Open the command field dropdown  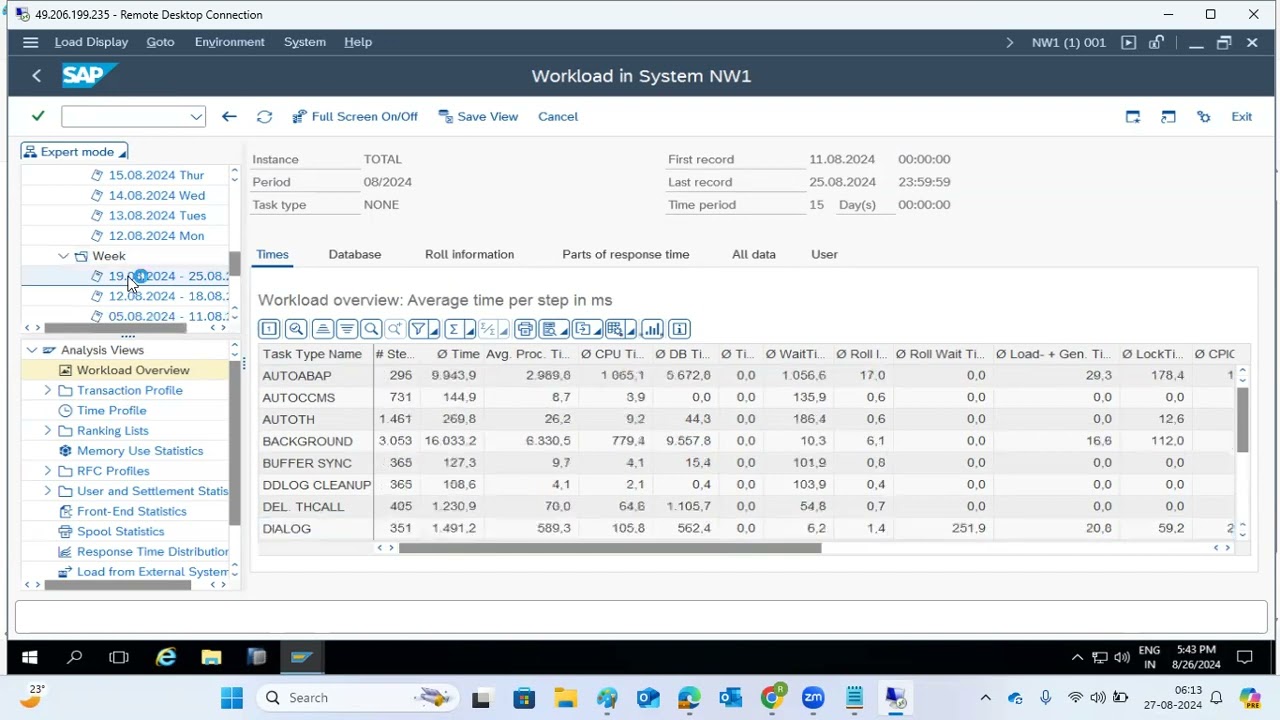(196, 117)
